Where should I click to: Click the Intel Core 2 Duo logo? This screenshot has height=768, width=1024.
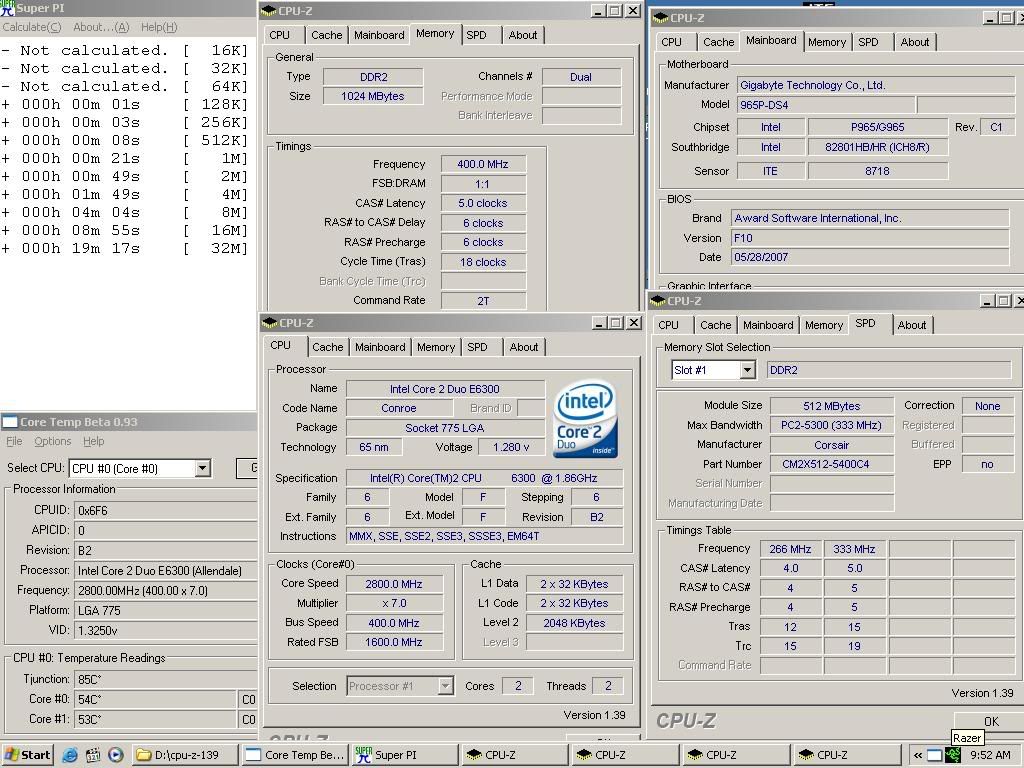click(x=585, y=418)
